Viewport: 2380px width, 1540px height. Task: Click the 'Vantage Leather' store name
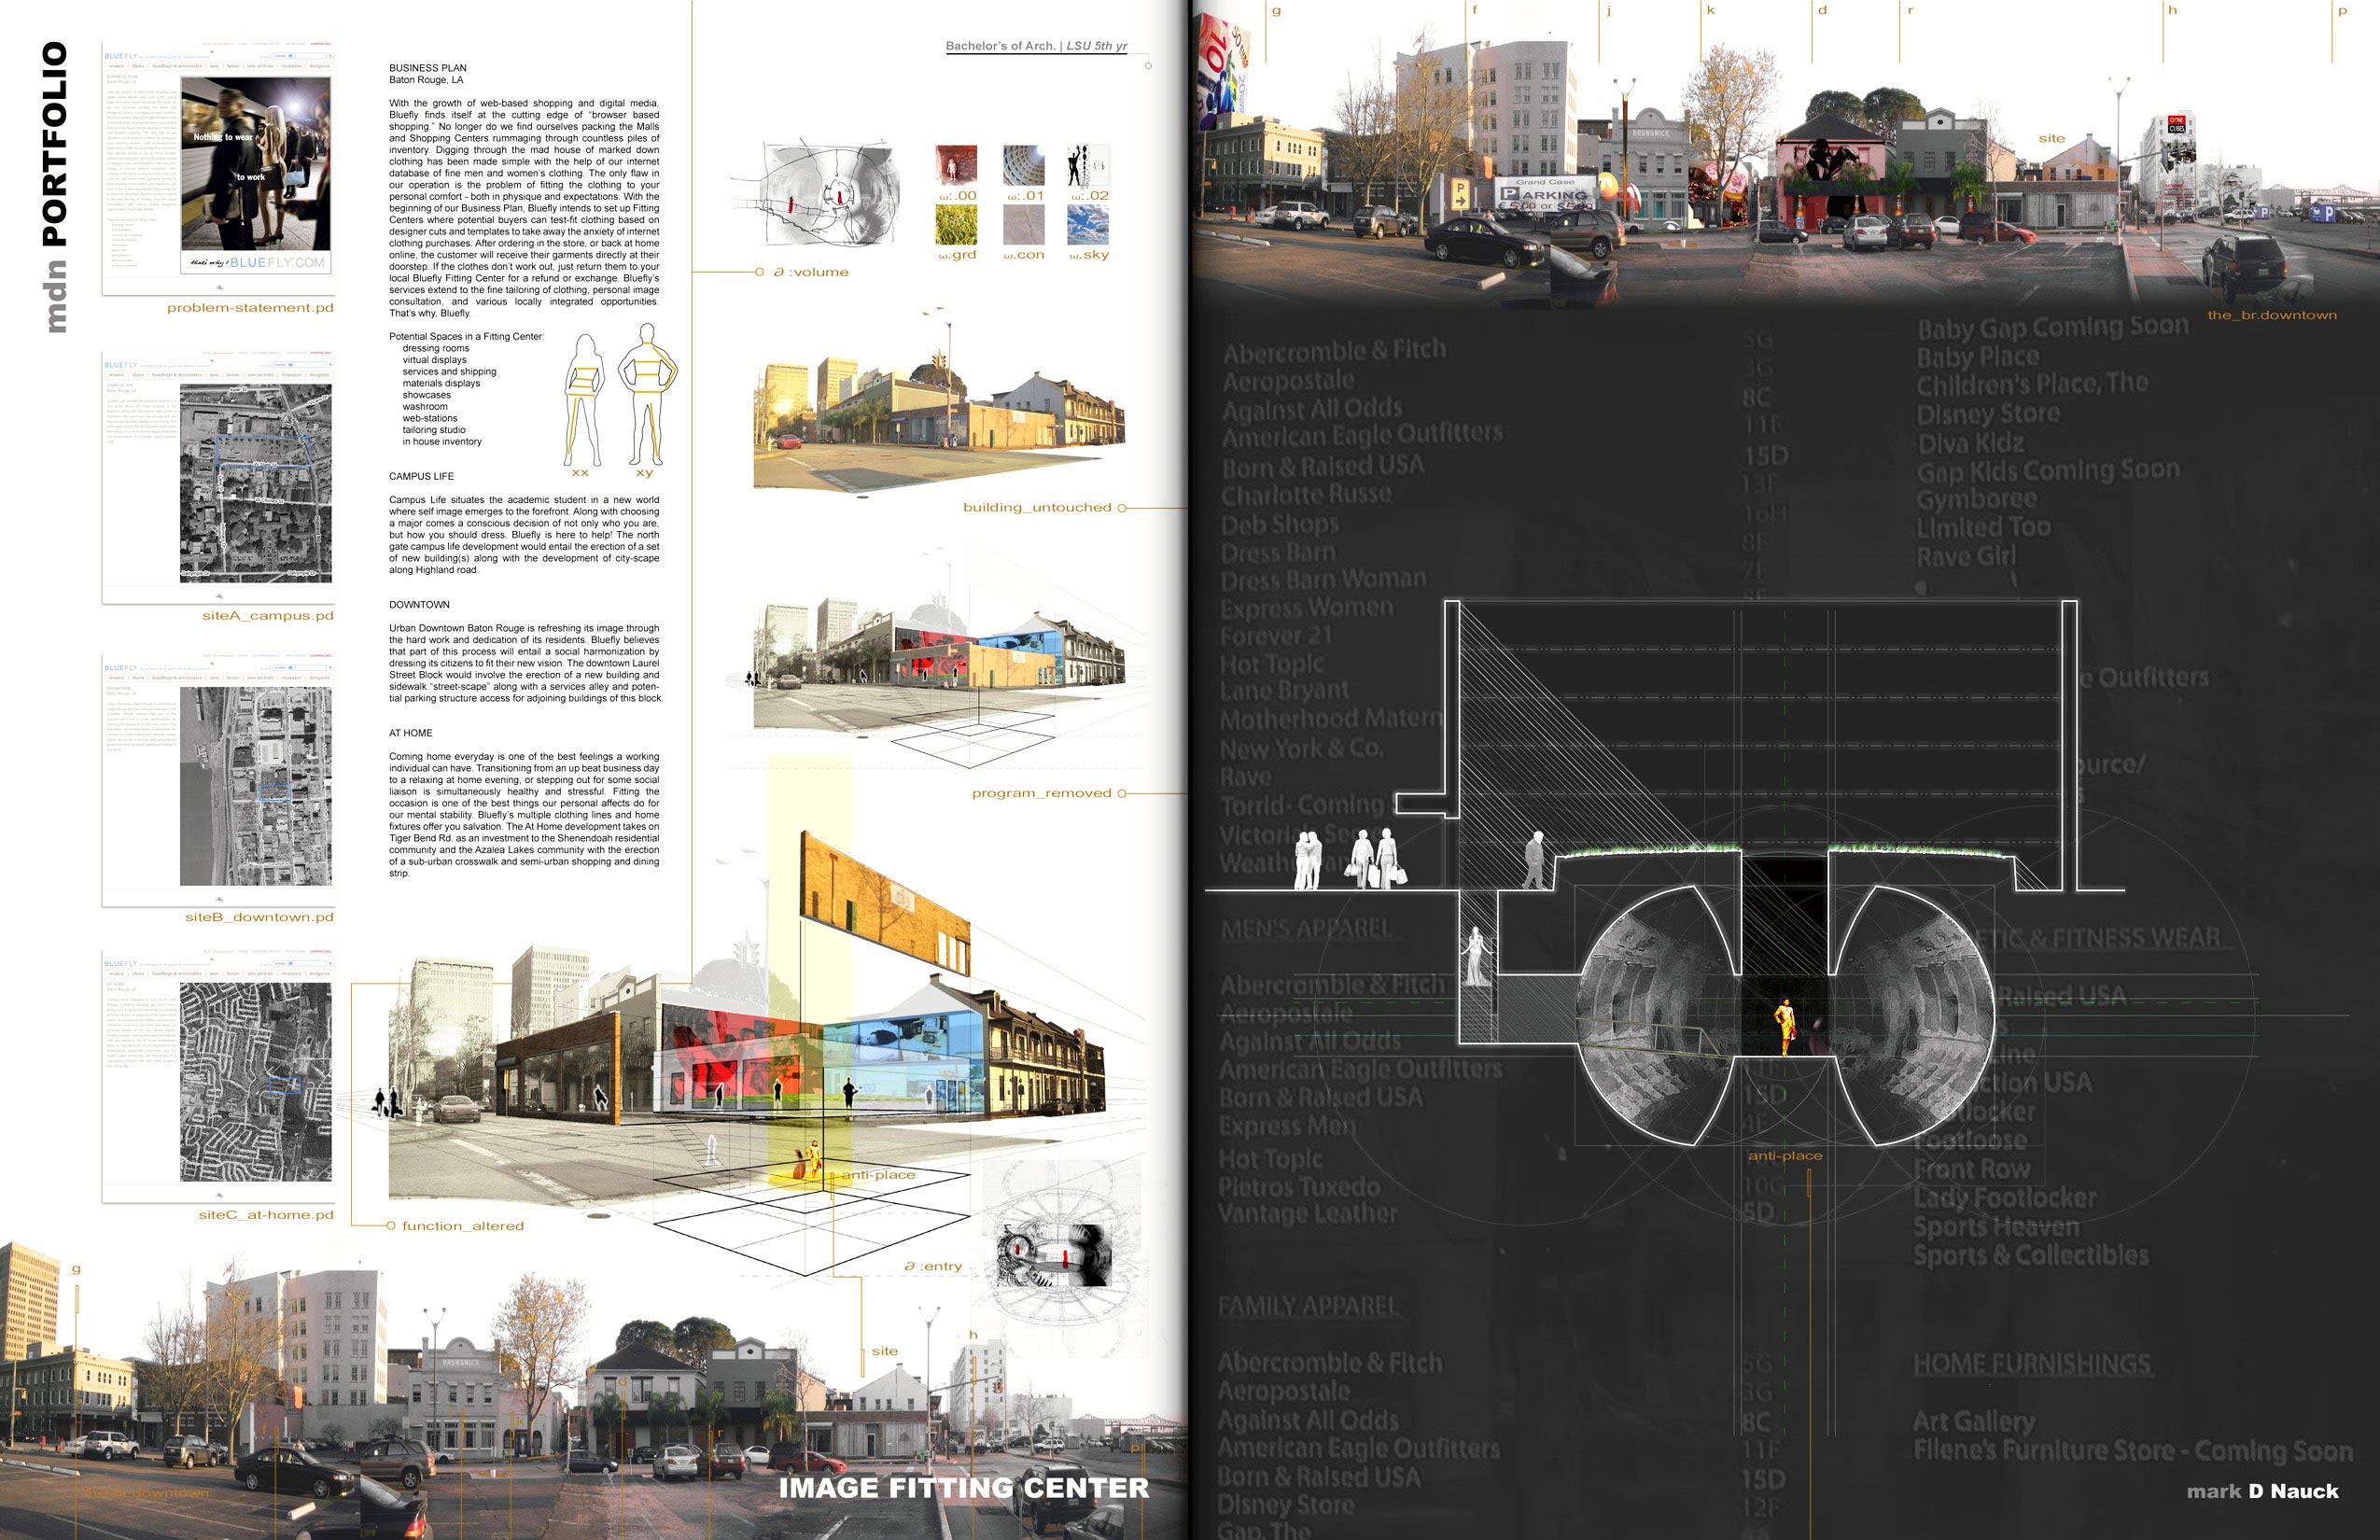click(x=1307, y=1214)
